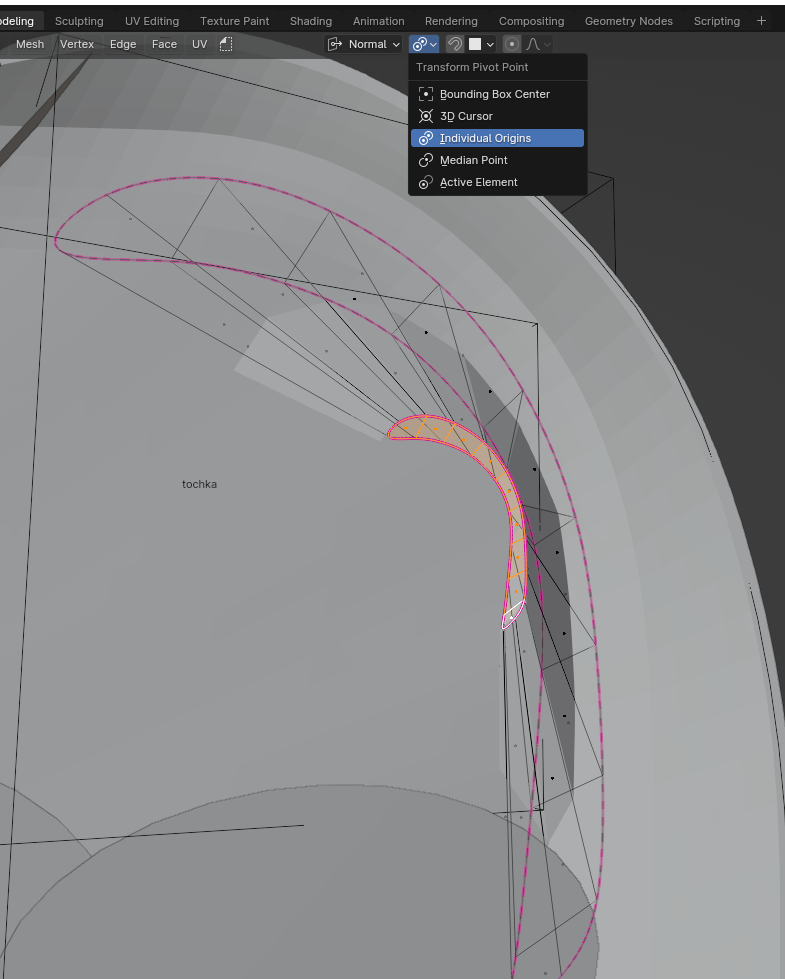Open the Shading workspace tab
Image resolution: width=785 pixels, height=979 pixels.
[310, 21]
